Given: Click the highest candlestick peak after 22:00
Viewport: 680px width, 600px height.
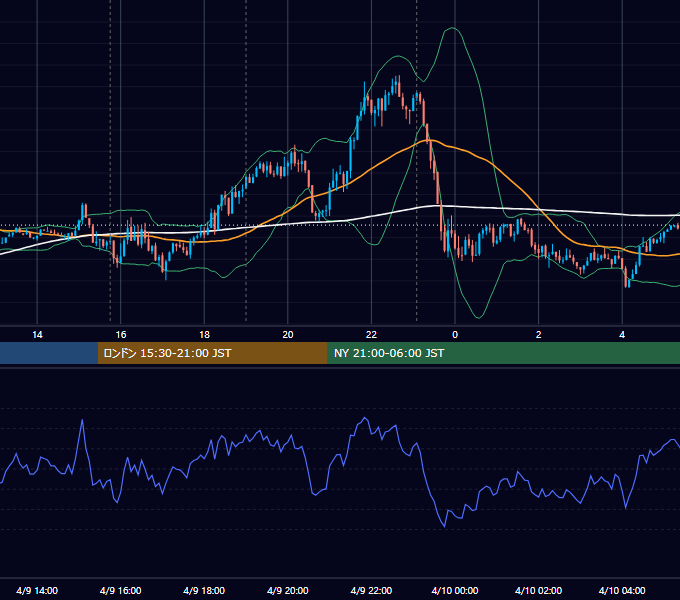Looking at the screenshot, I should [398, 86].
